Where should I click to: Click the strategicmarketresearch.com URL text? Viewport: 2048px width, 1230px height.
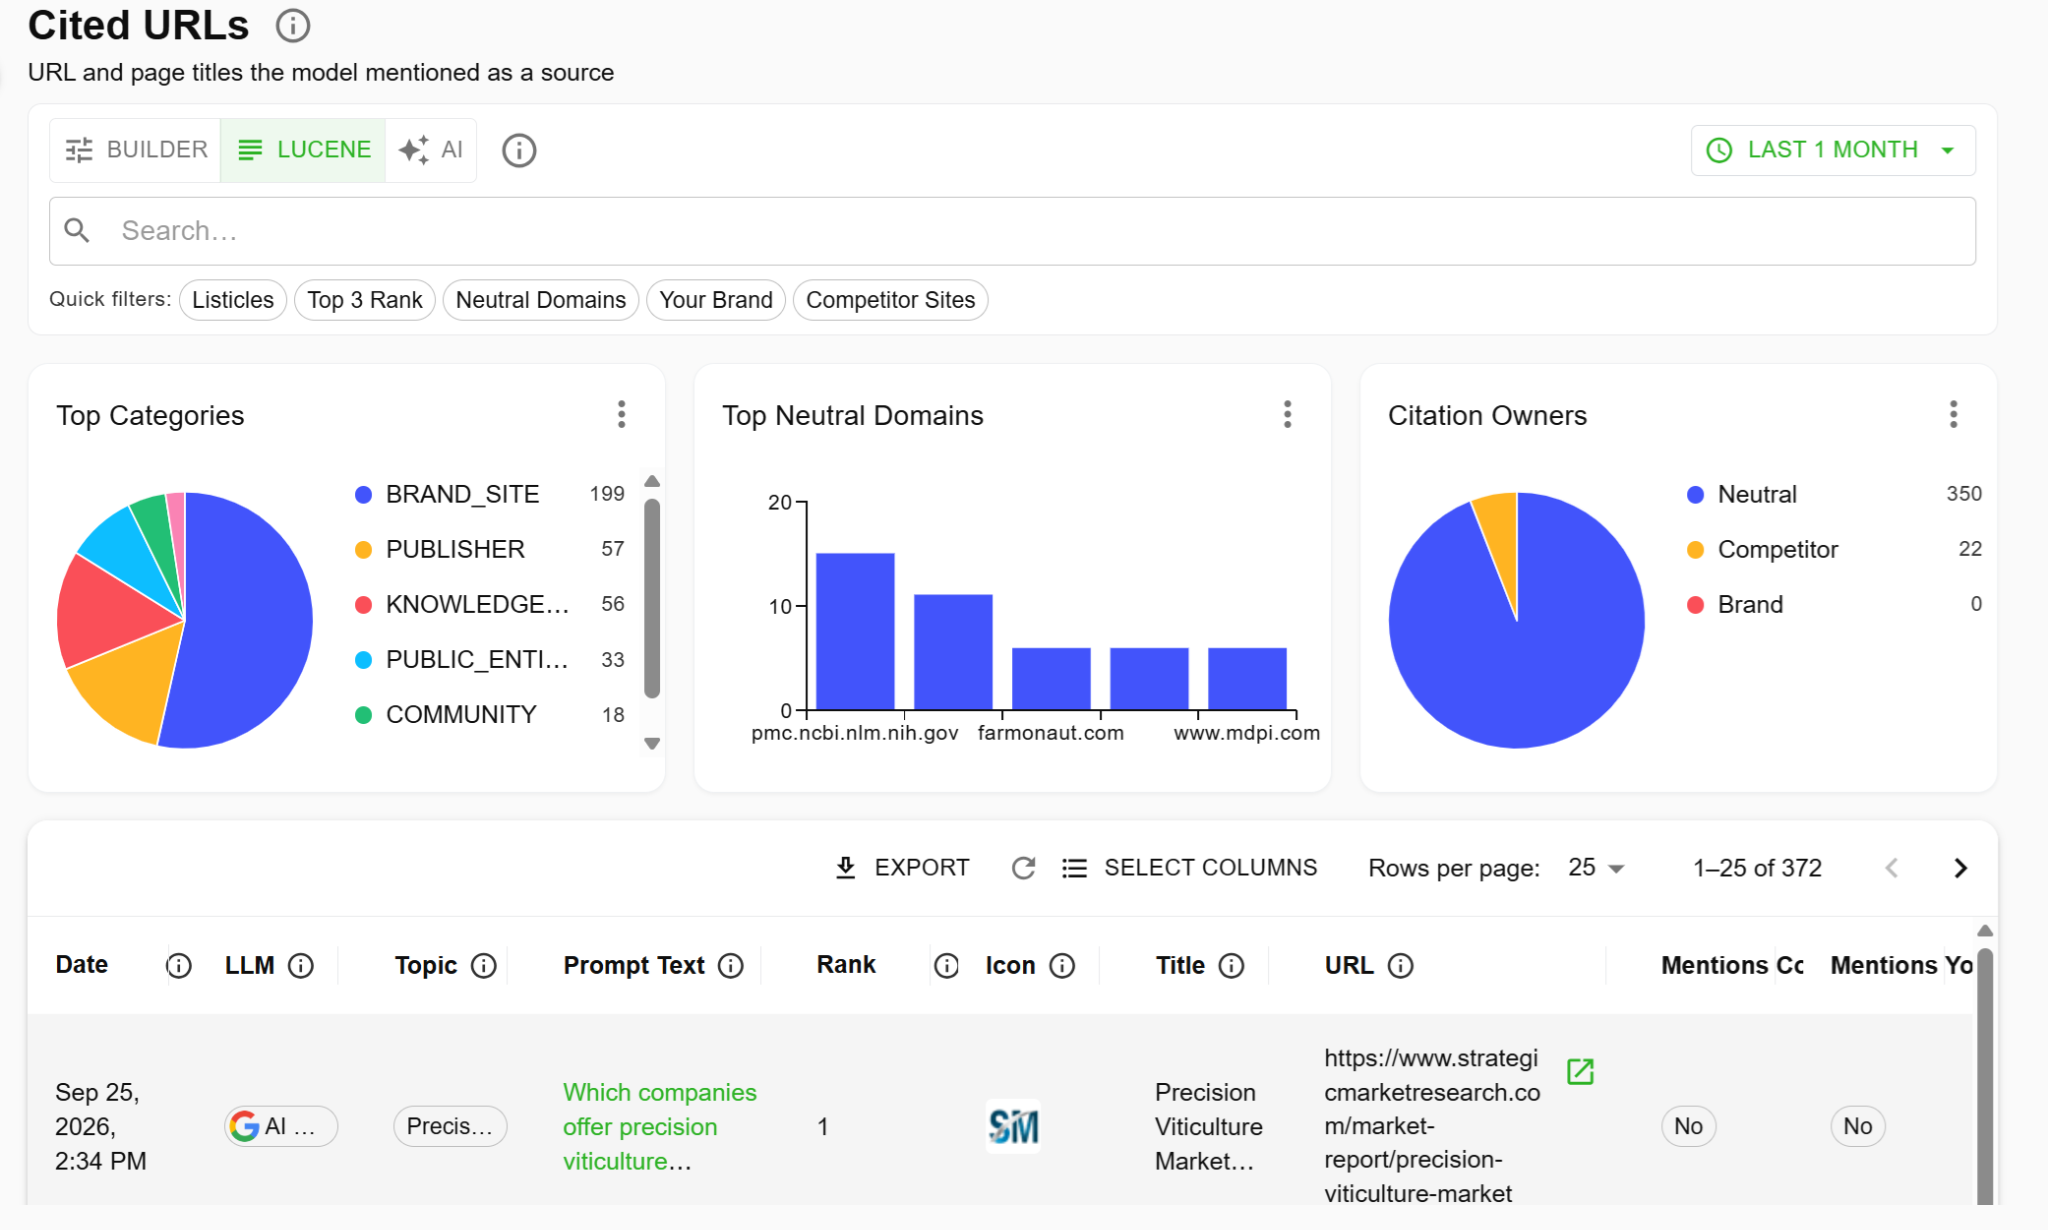pyautogui.click(x=1432, y=1126)
